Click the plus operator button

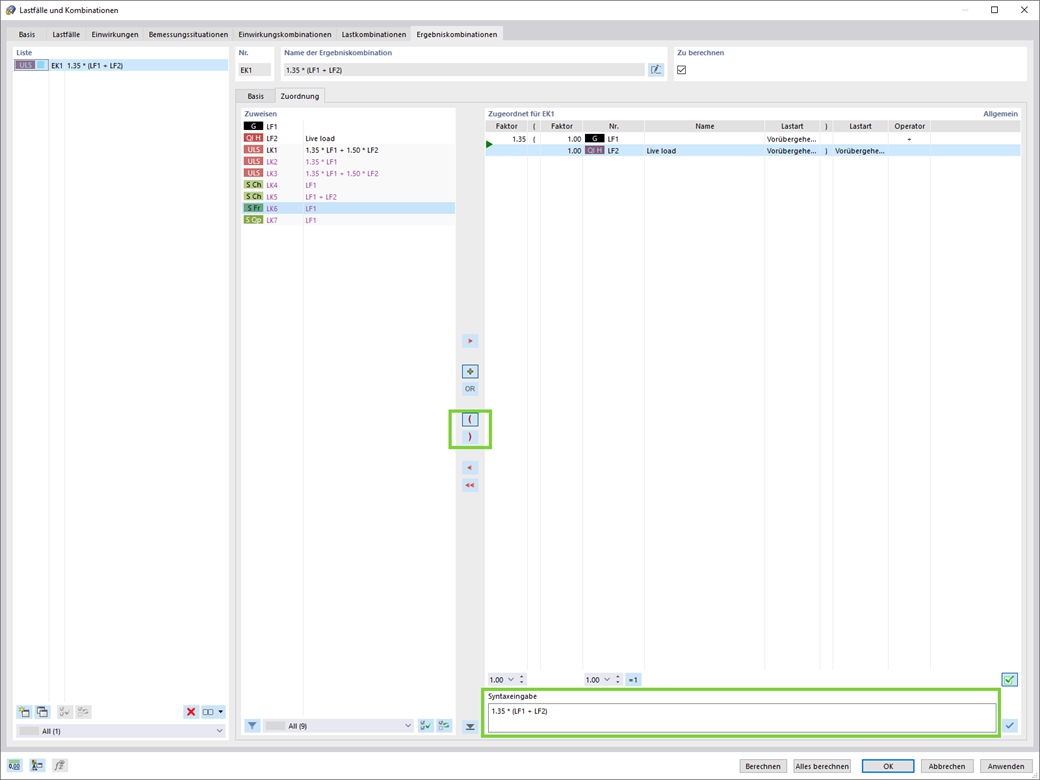pos(470,371)
